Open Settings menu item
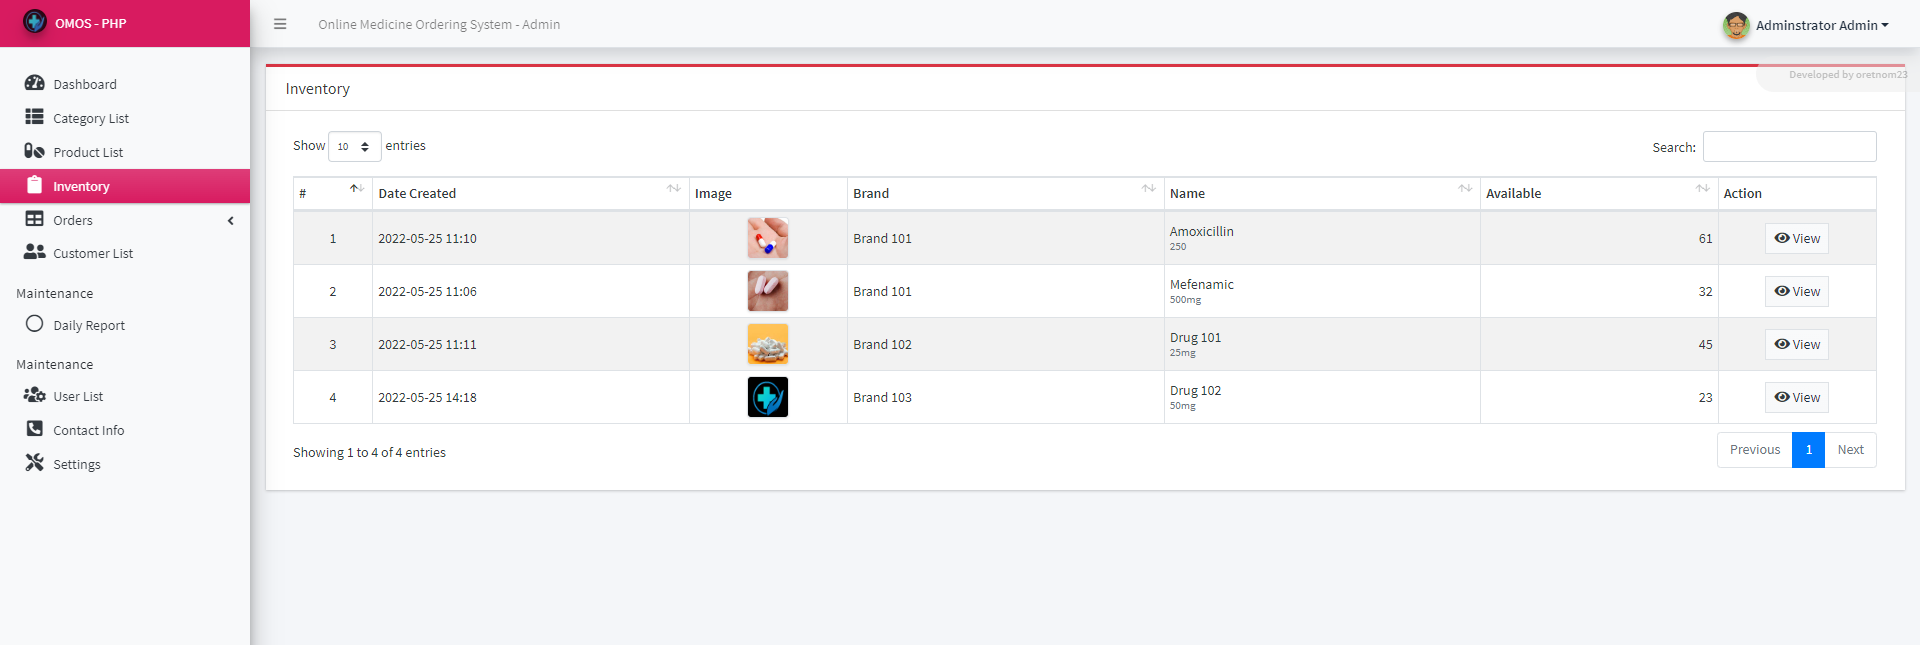 [x=125, y=464]
